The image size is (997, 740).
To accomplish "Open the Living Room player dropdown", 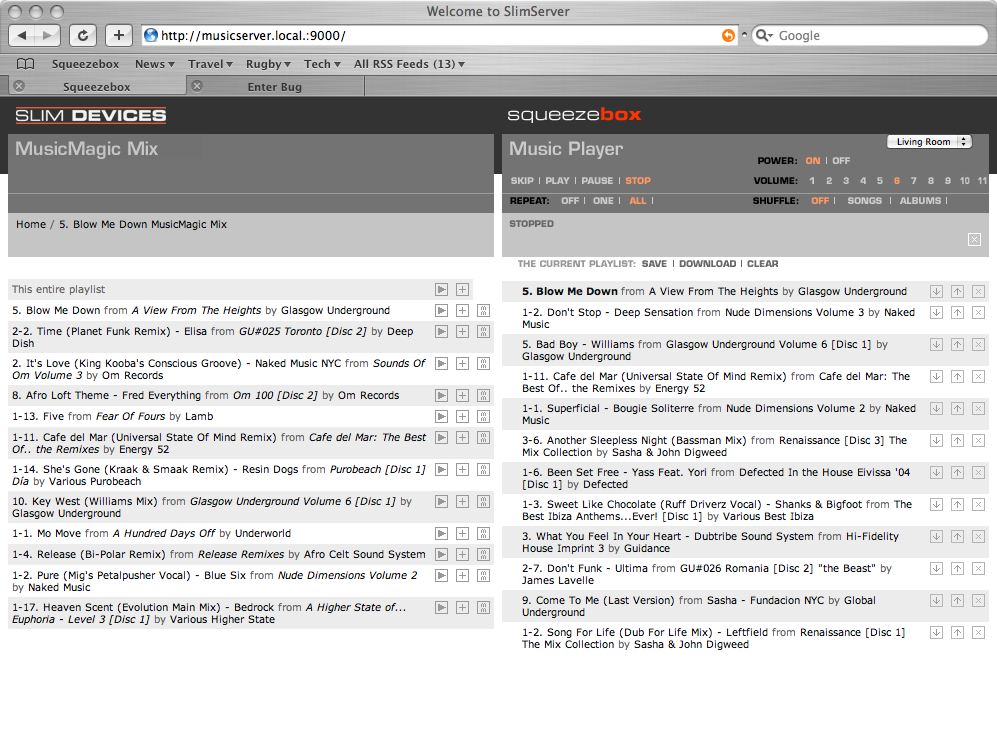I will [929, 142].
